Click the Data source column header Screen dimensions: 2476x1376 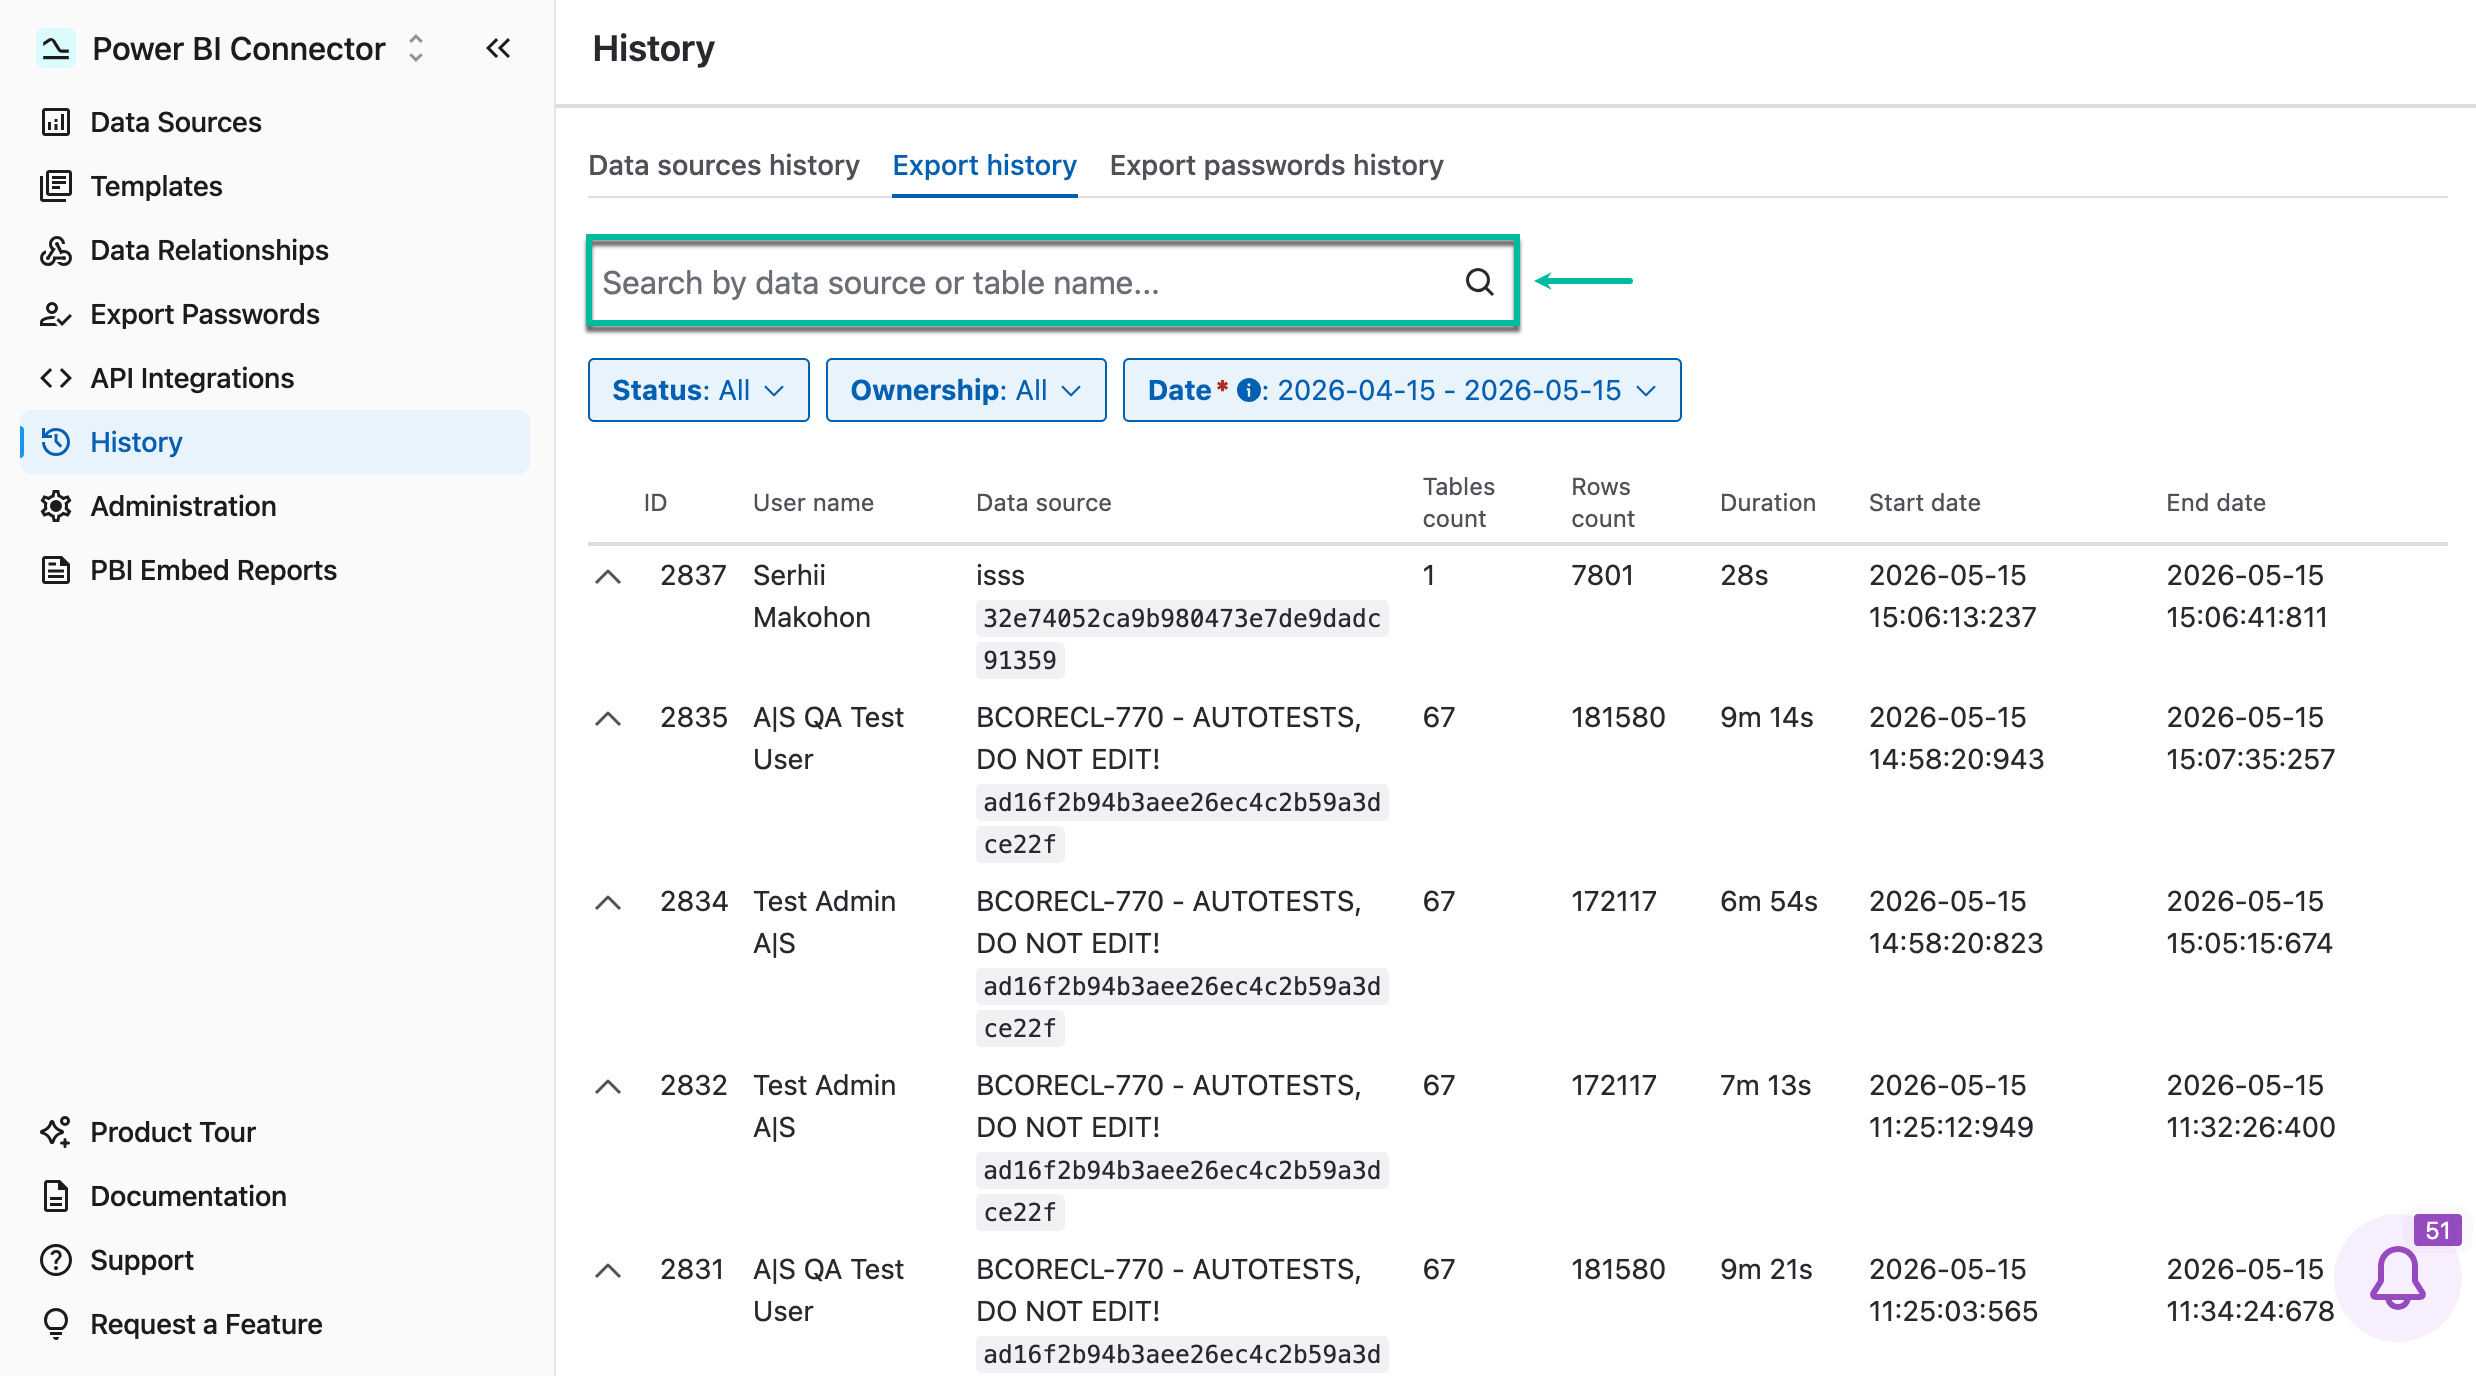tap(1043, 503)
